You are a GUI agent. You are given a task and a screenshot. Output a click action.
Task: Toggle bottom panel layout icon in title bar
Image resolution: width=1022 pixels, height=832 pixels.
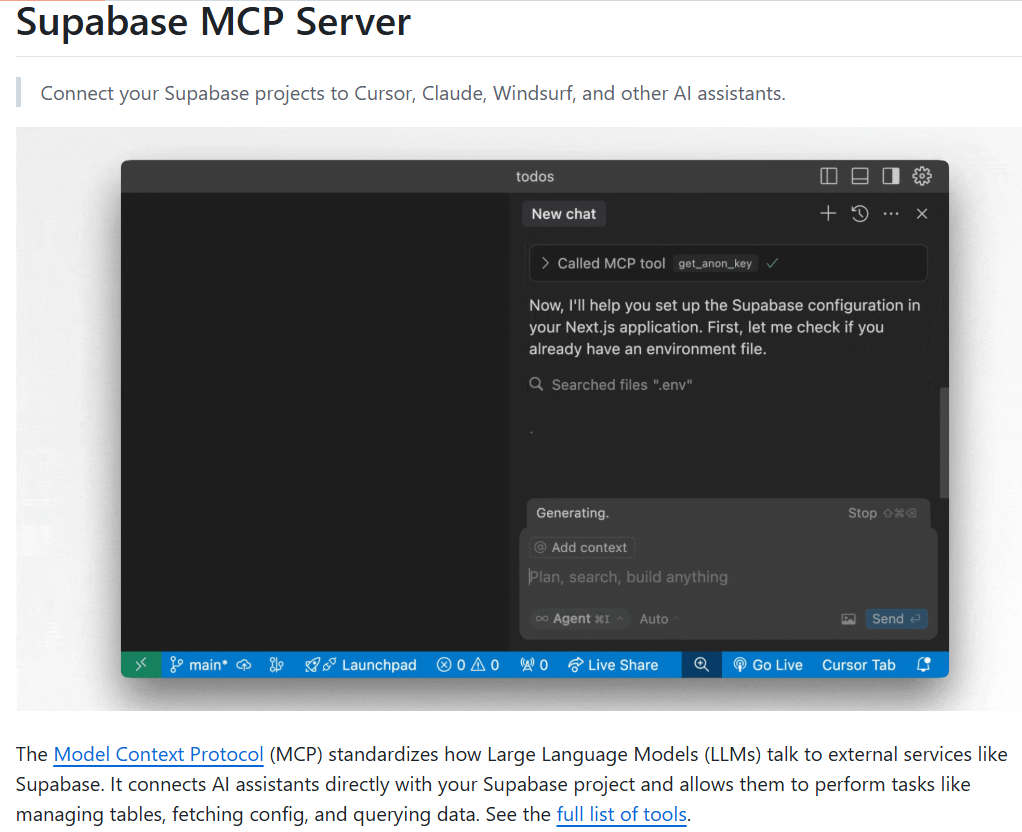click(860, 176)
